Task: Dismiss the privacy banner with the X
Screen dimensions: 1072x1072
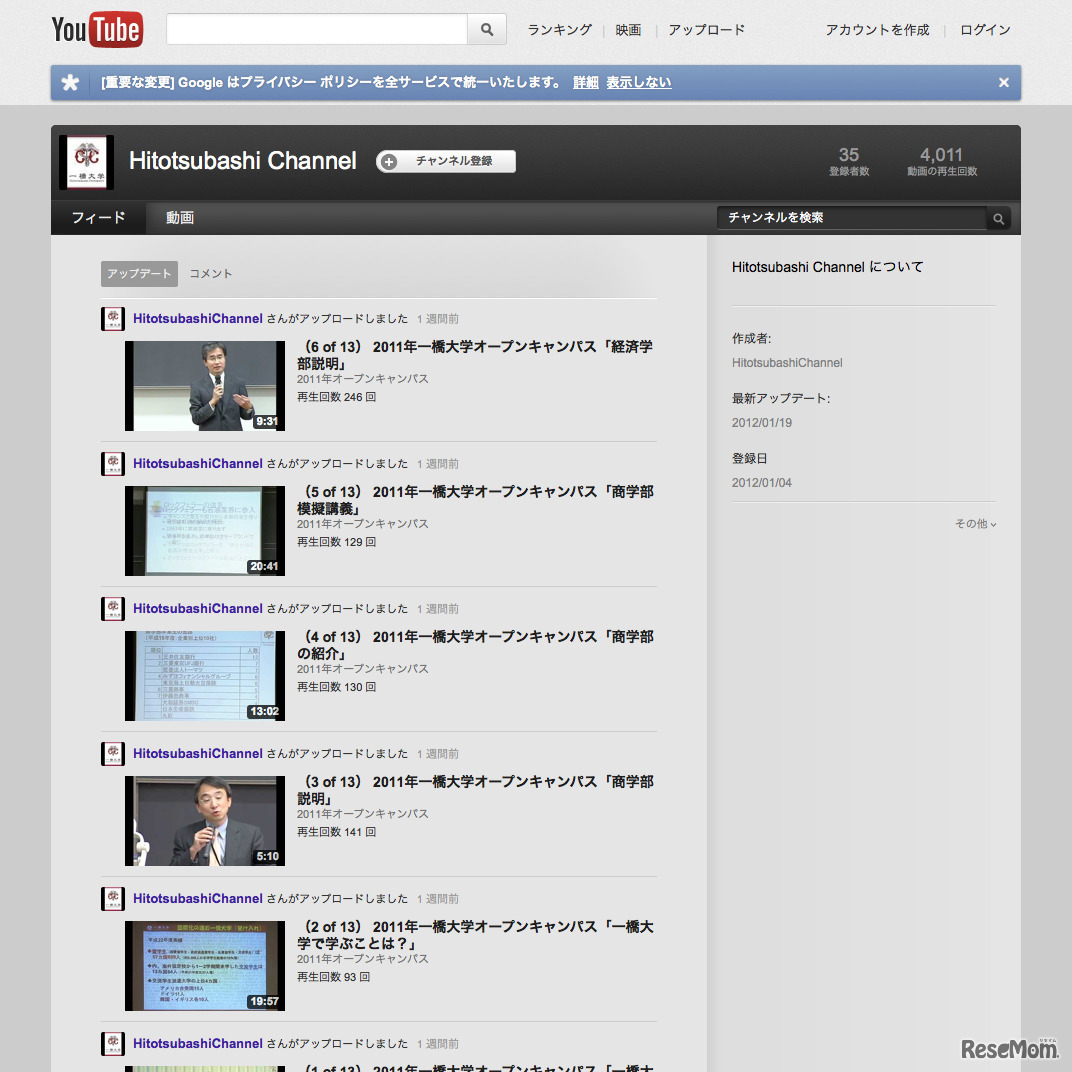Action: coord(1003,82)
